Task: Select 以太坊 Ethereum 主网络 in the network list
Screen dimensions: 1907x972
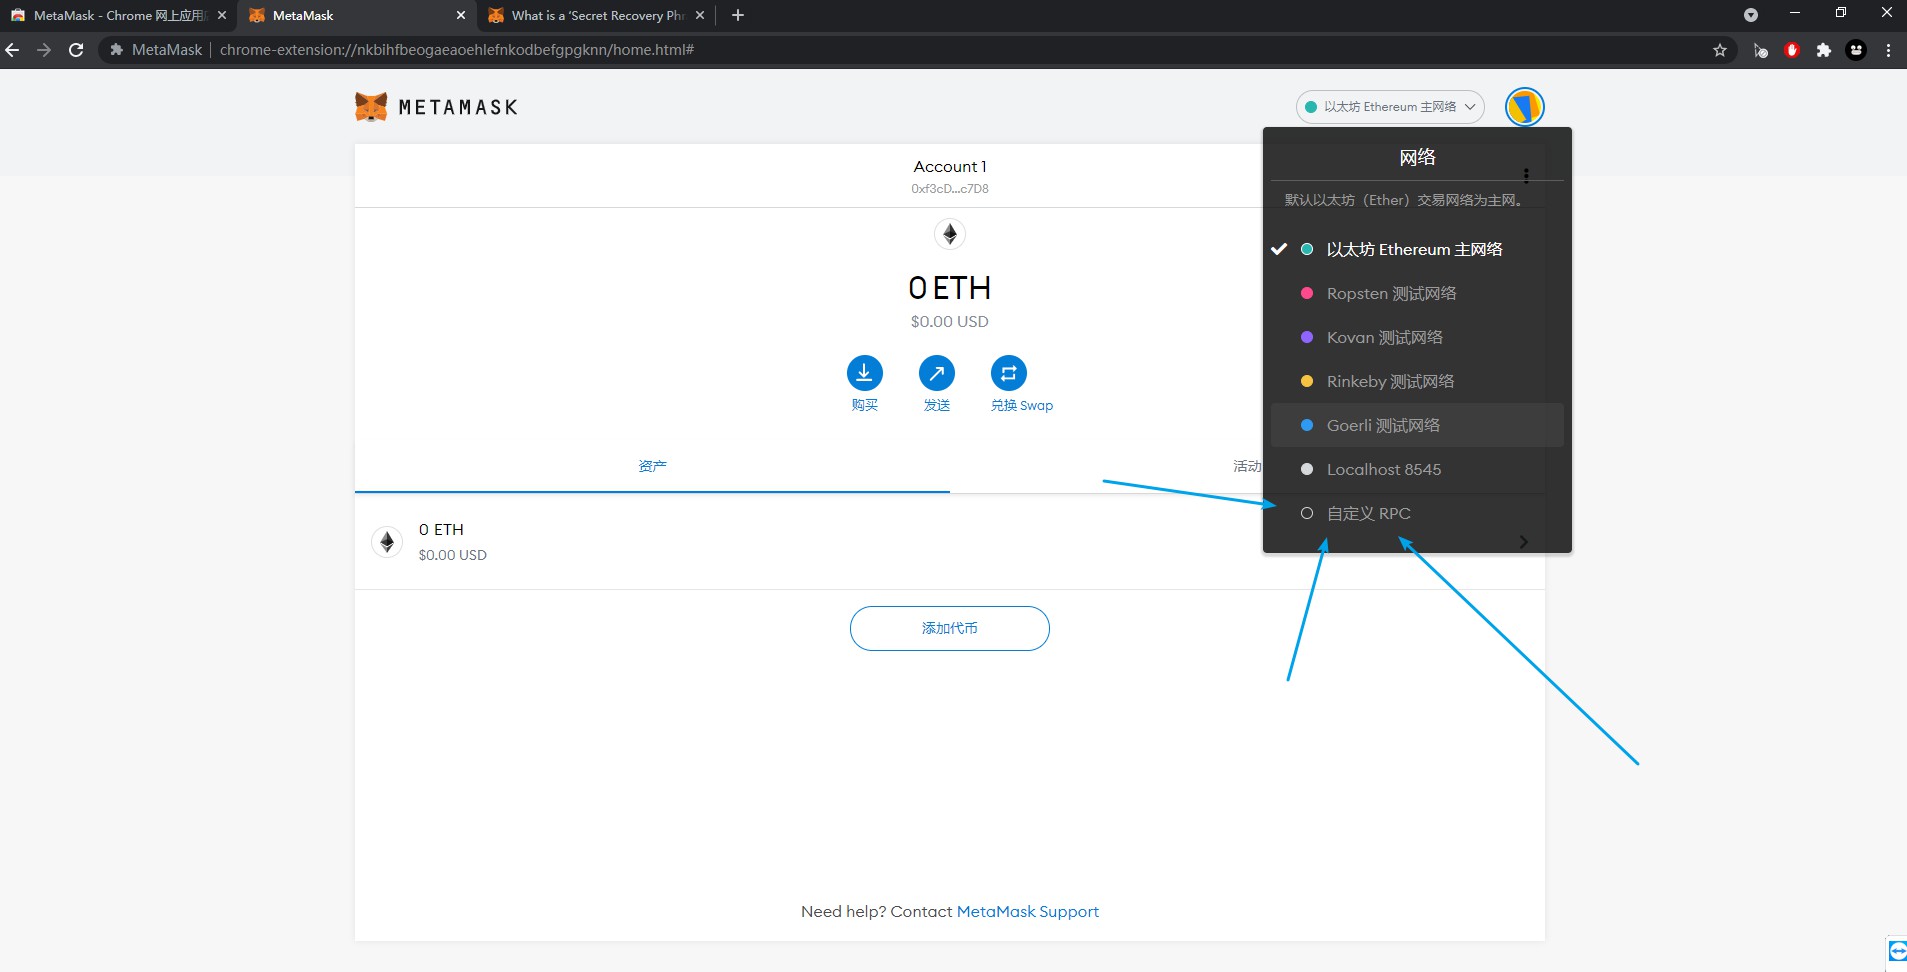Action: 1417,249
